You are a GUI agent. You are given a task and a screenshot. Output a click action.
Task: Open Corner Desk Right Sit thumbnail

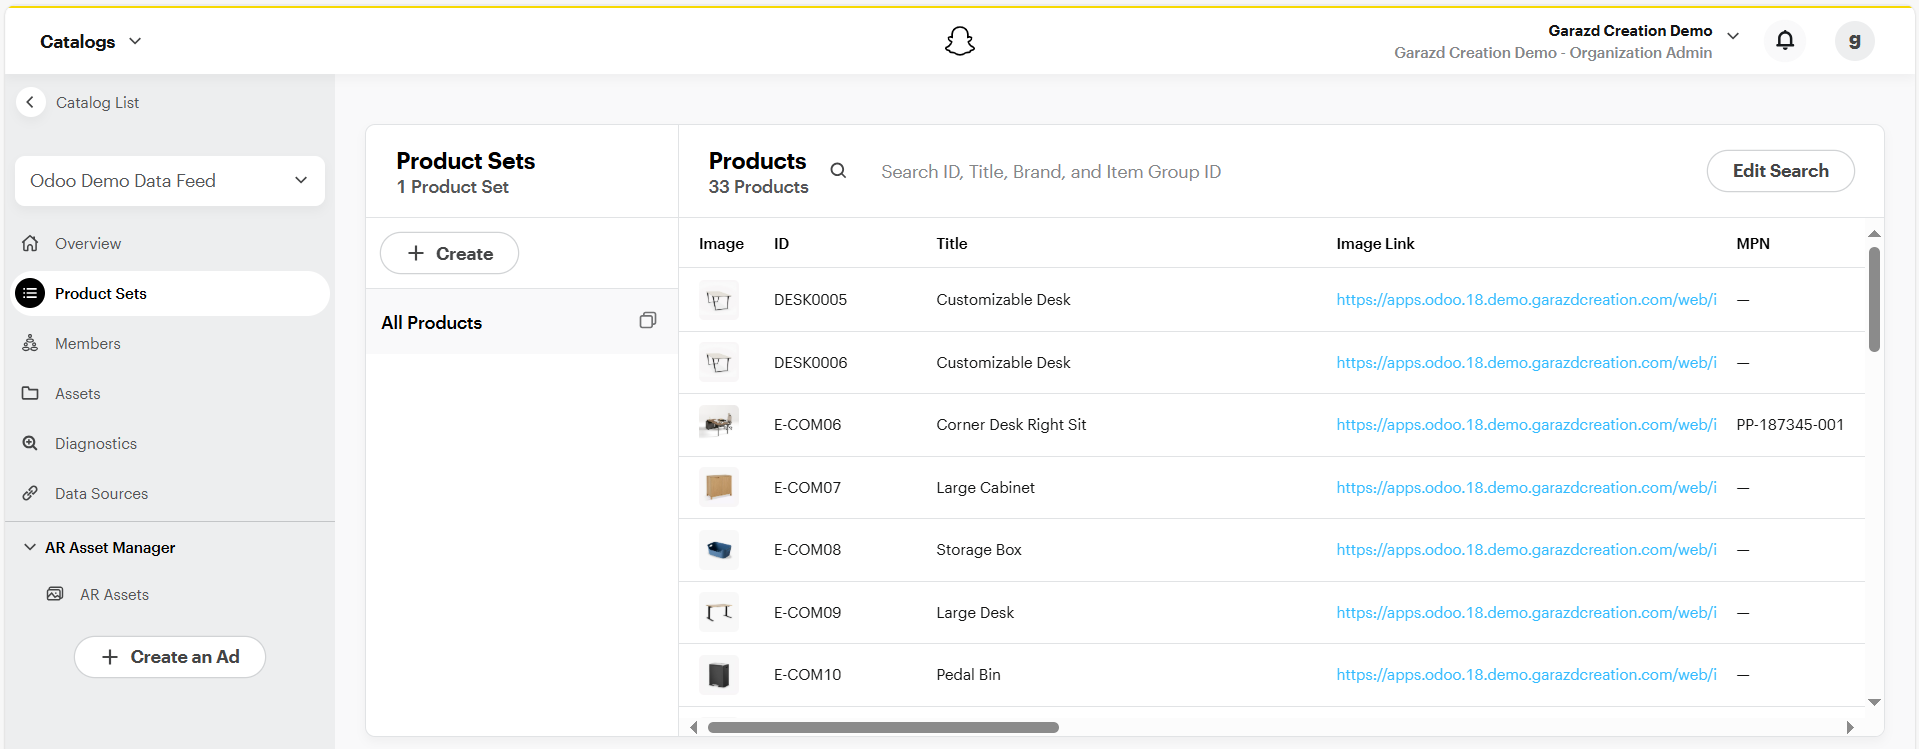click(718, 424)
